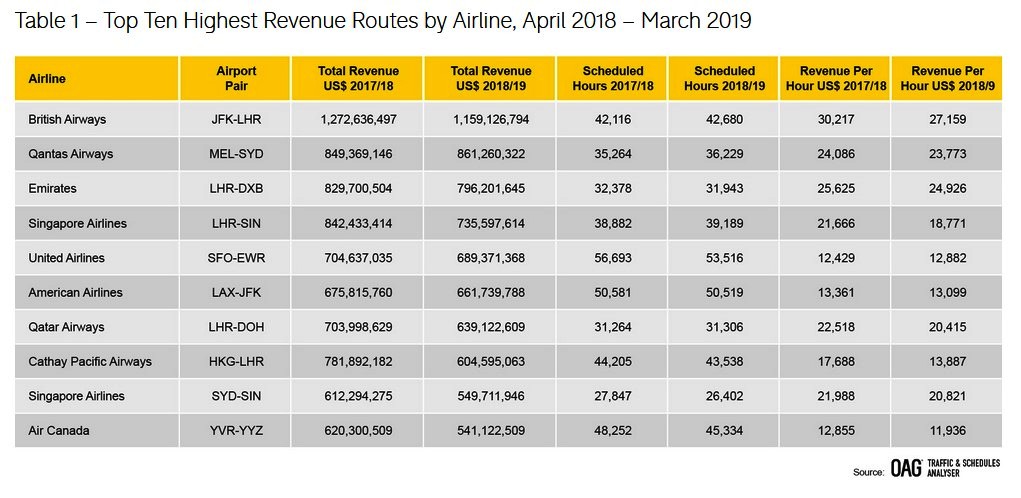Click Revenue Per Hour US$ 2018/9 header
This screenshot has height=498, width=1021.
click(947, 79)
